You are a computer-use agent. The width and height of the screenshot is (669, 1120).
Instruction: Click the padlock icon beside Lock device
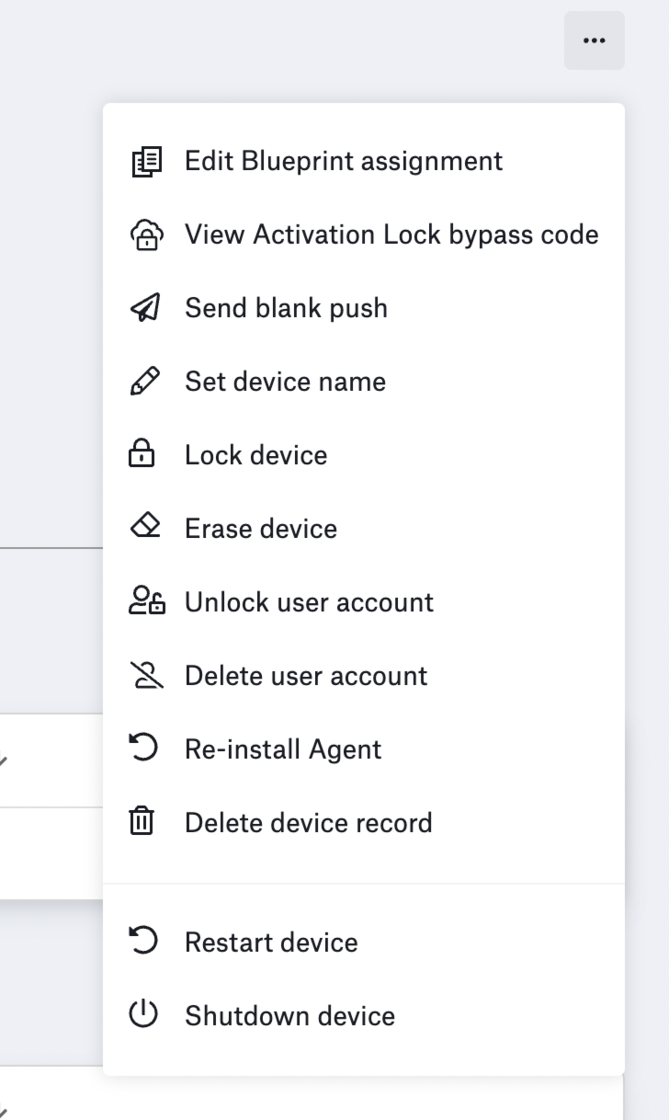click(x=145, y=455)
